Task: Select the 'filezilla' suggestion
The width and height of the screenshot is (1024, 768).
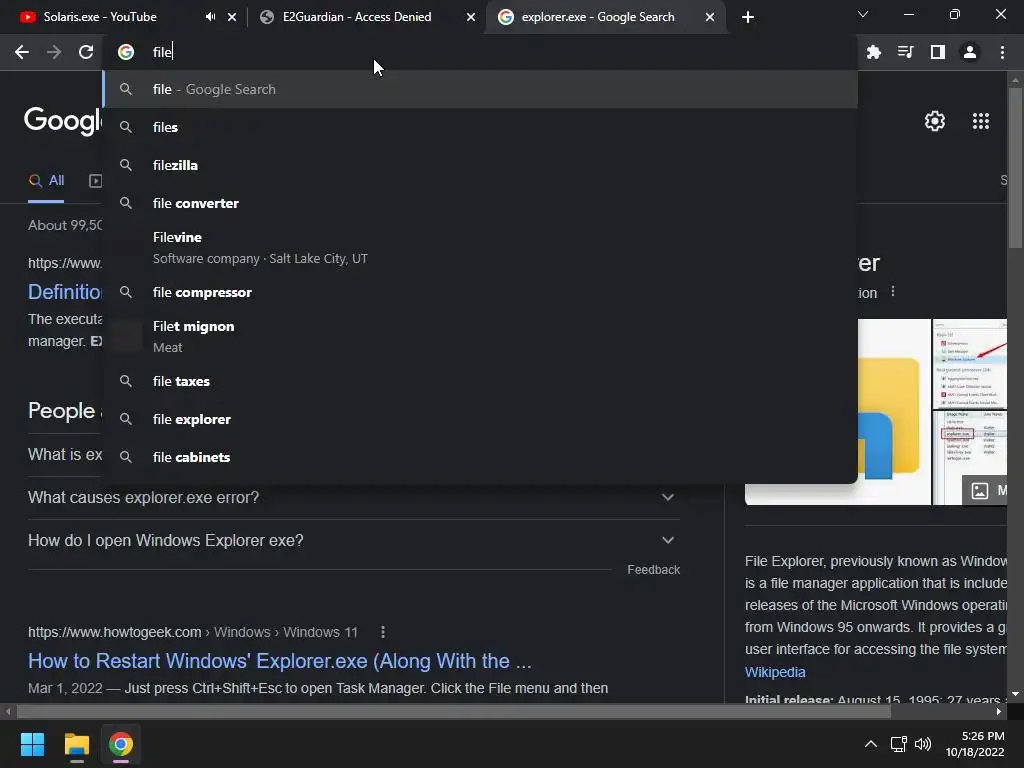Action: click(481, 165)
